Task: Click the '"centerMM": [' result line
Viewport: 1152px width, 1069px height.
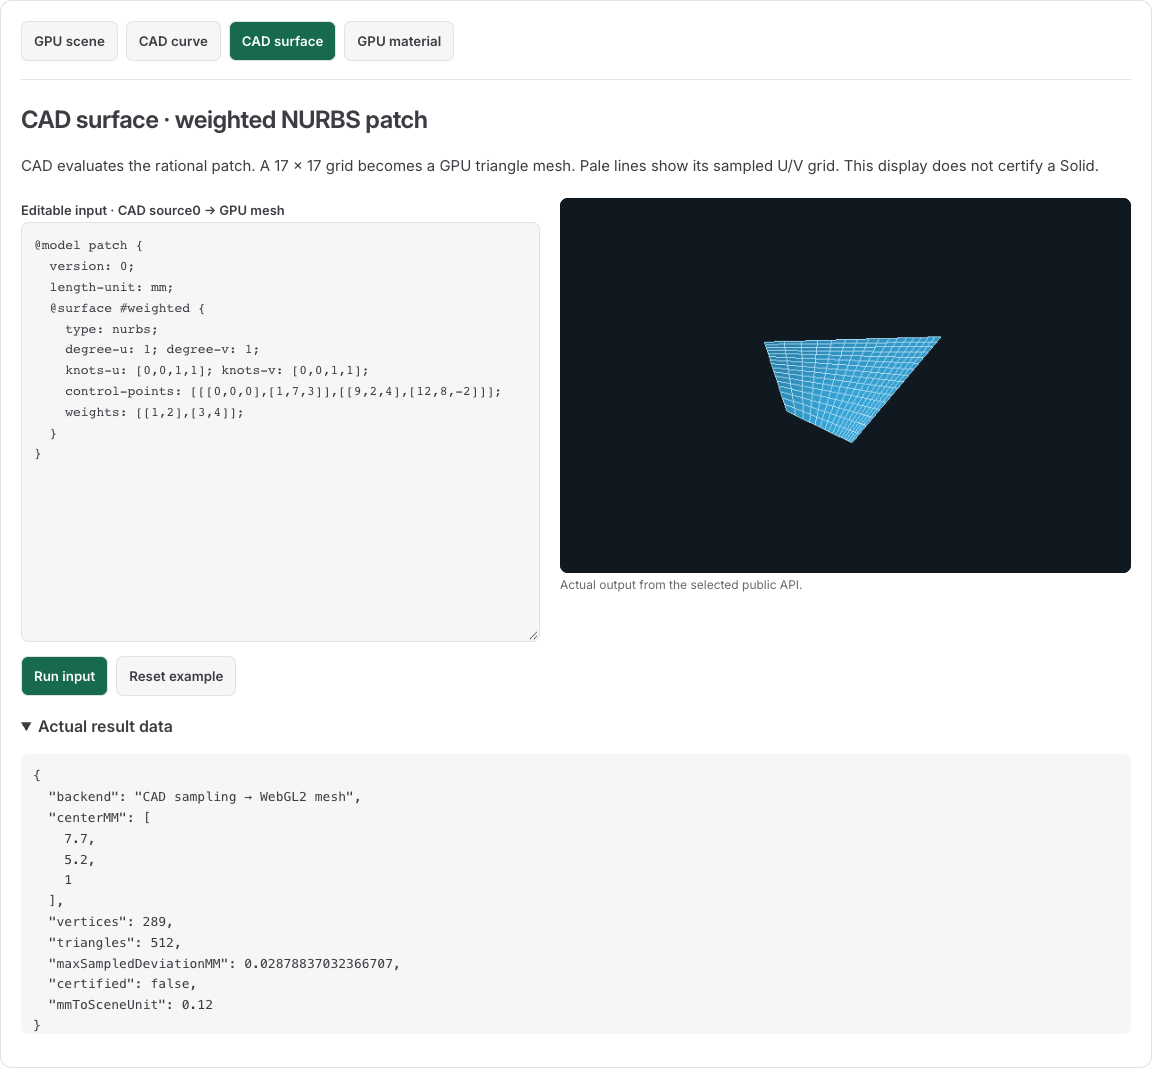Action: (99, 818)
